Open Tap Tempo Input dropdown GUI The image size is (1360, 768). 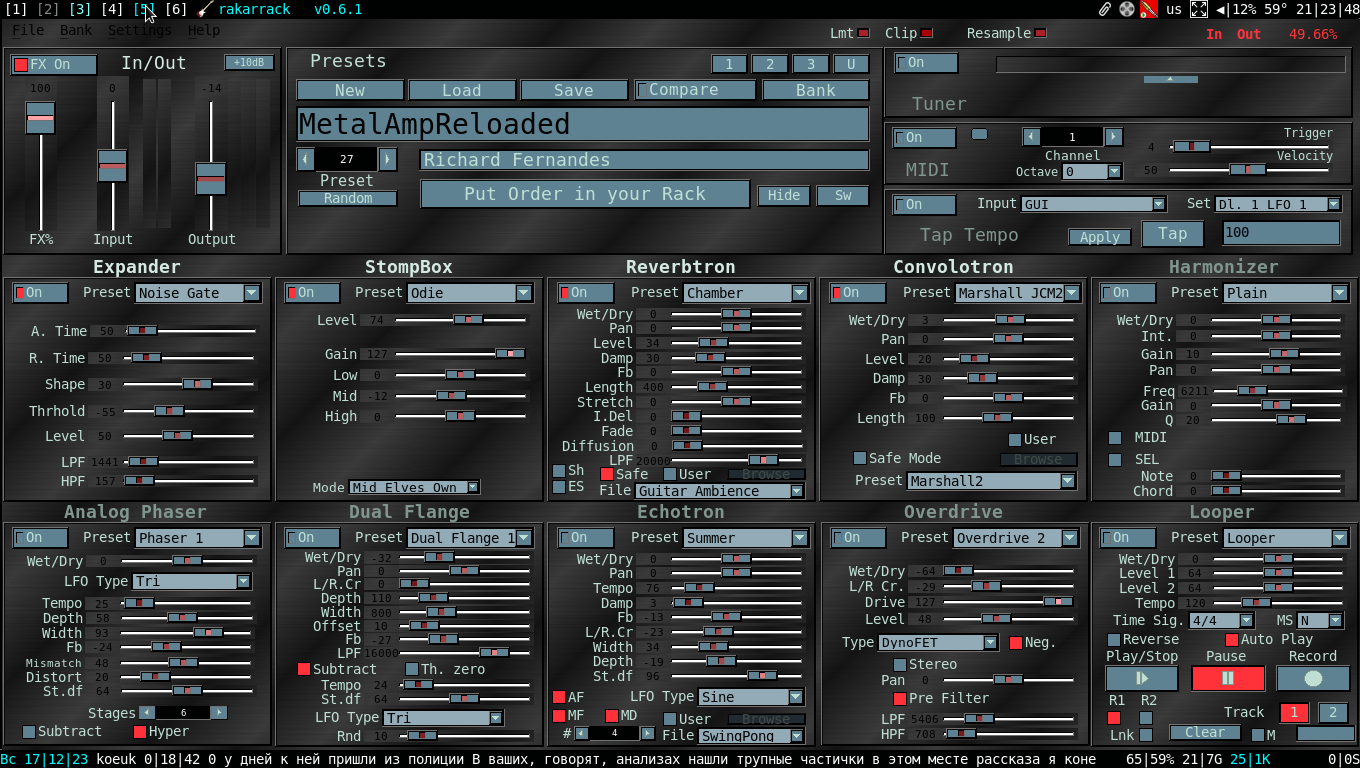click(x=1093, y=204)
